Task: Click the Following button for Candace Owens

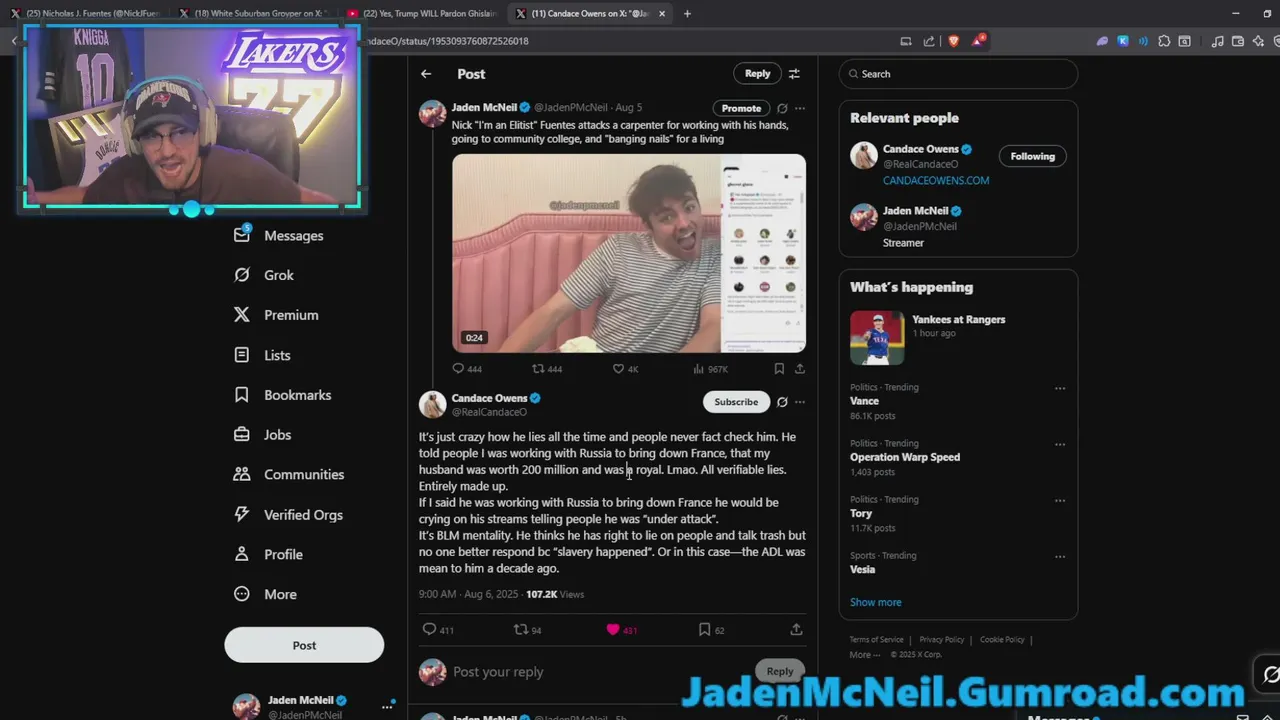Action: pos(1032,156)
